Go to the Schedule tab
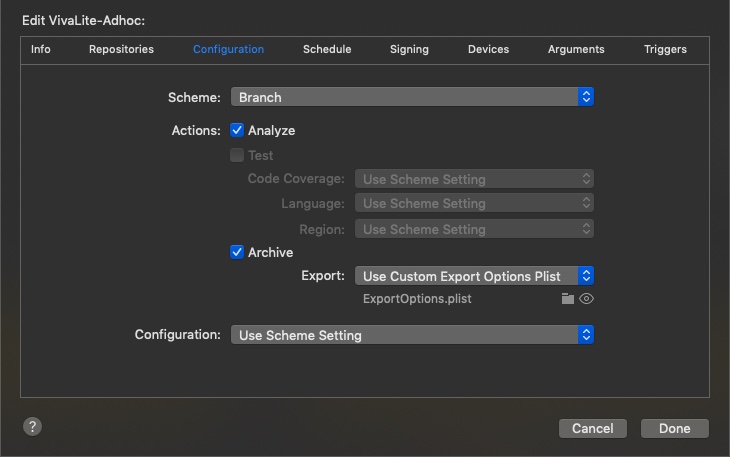 327,49
